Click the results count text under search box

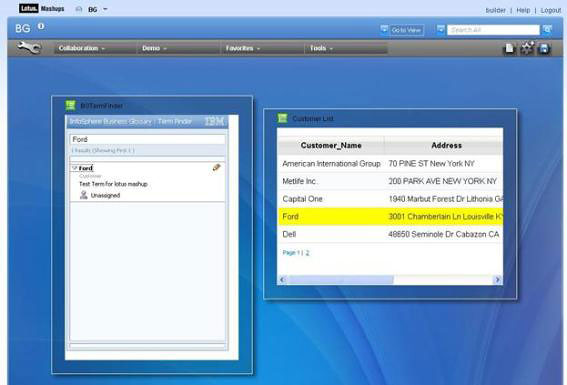103,150
